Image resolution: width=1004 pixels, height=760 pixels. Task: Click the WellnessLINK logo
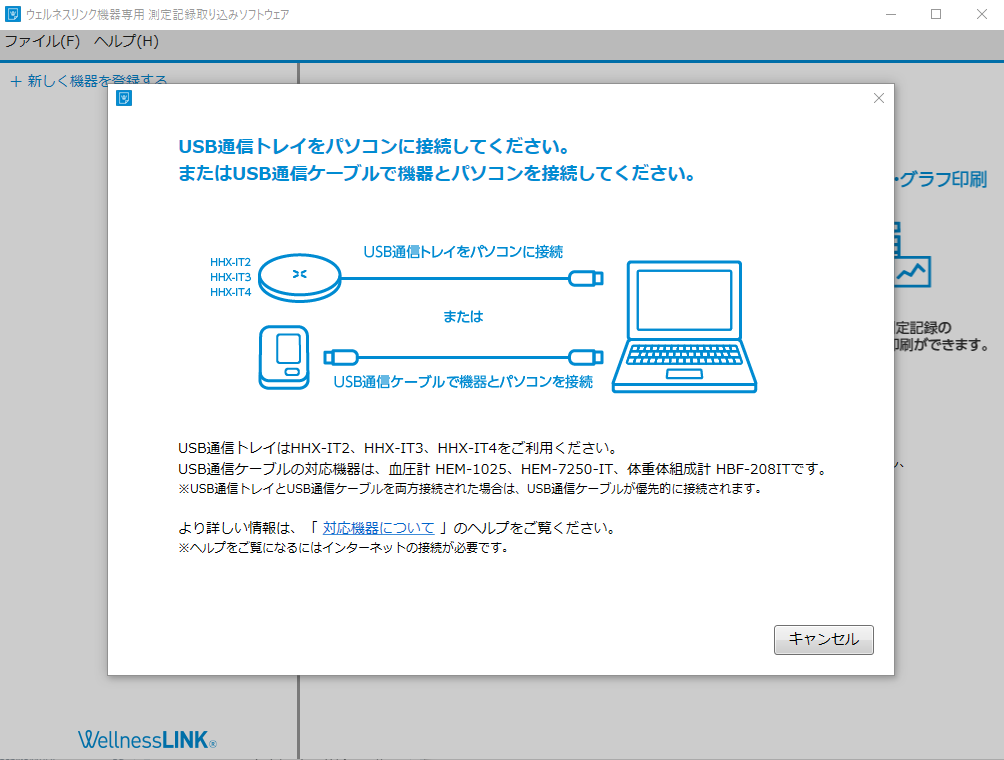click(x=147, y=740)
